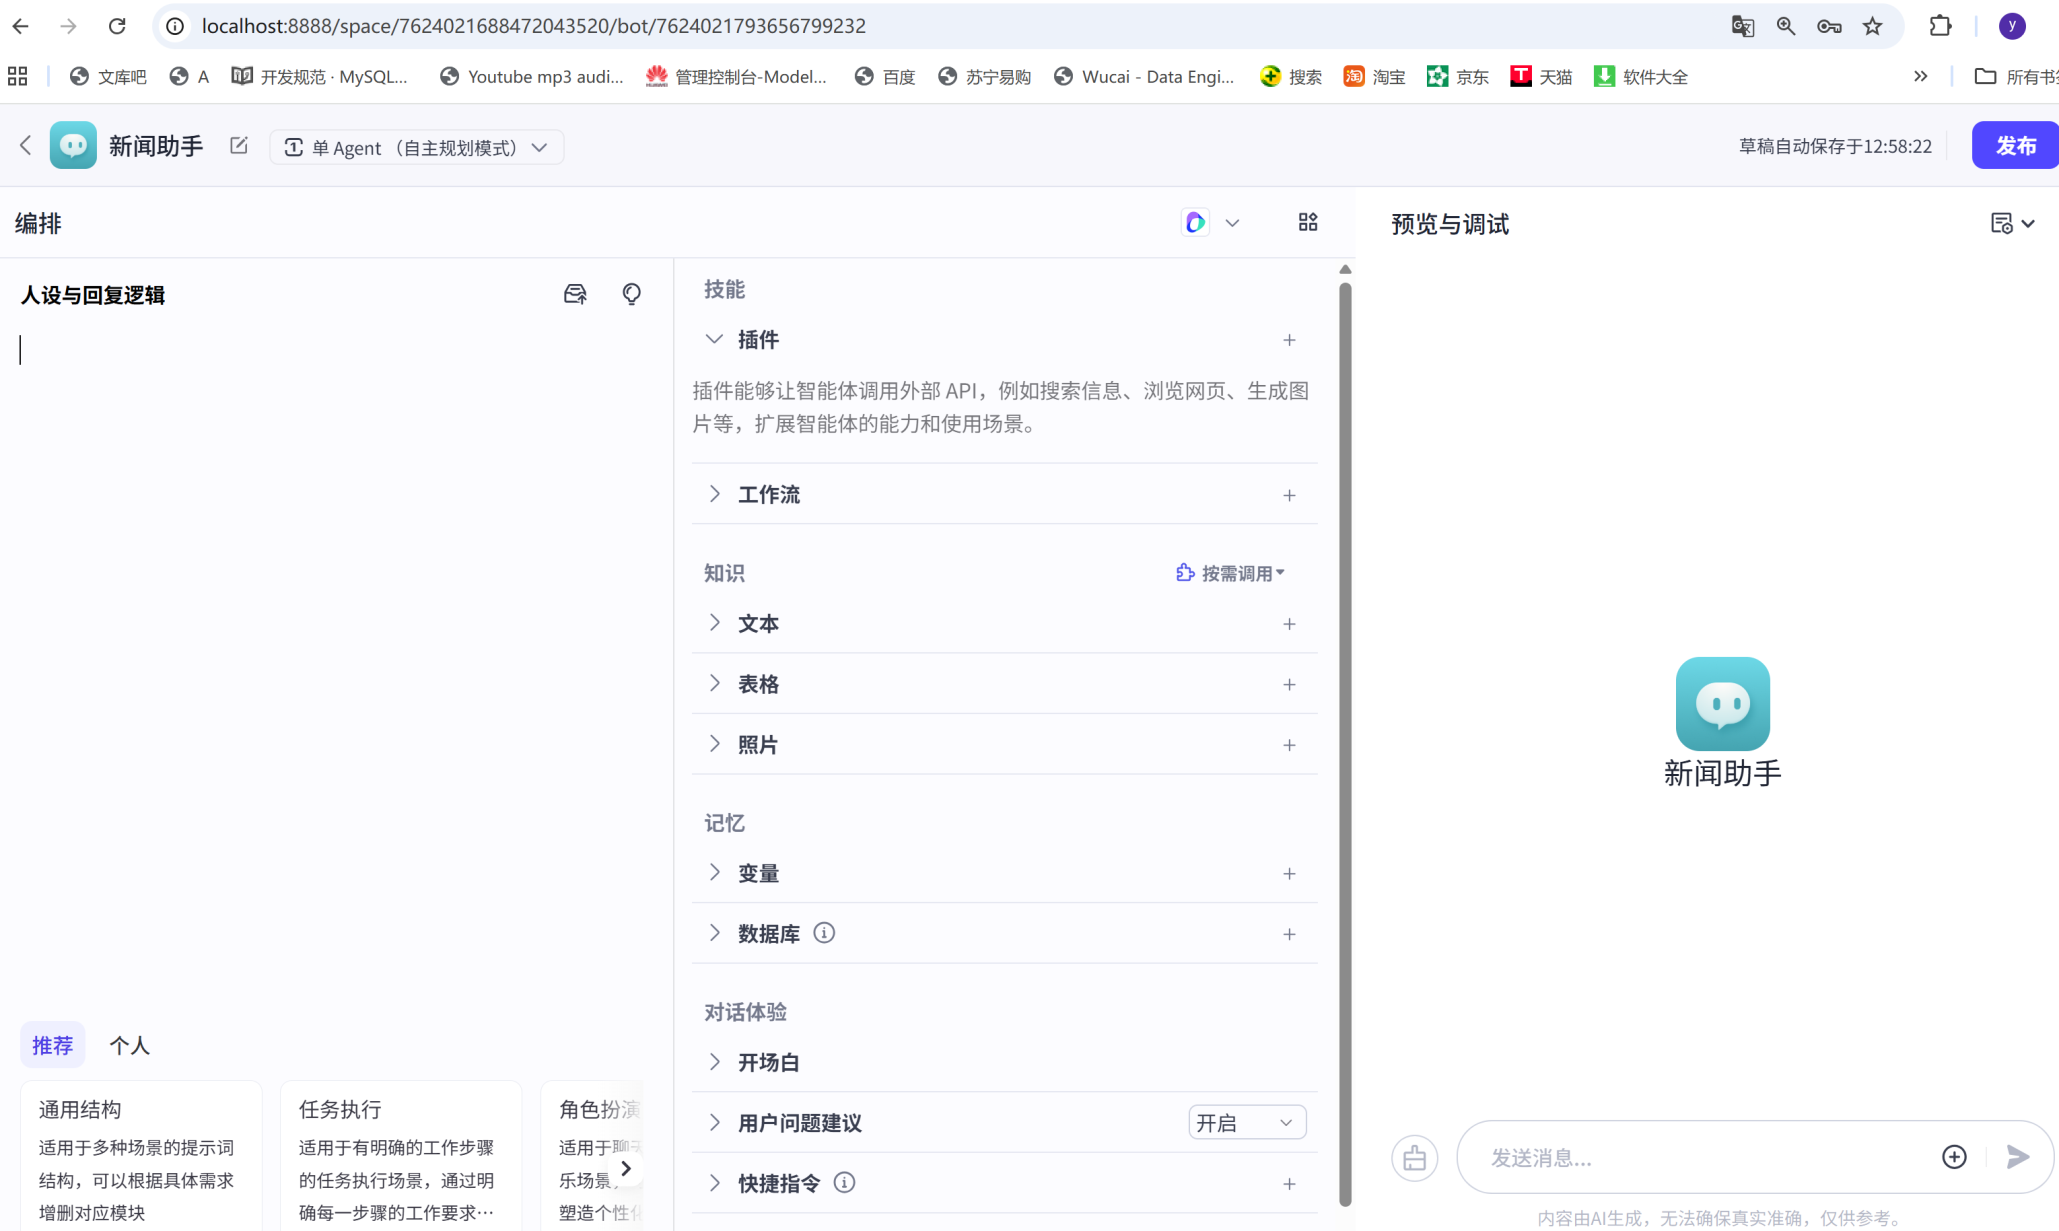
Task: Select the 推荐 tab
Action: pyautogui.click(x=52, y=1044)
